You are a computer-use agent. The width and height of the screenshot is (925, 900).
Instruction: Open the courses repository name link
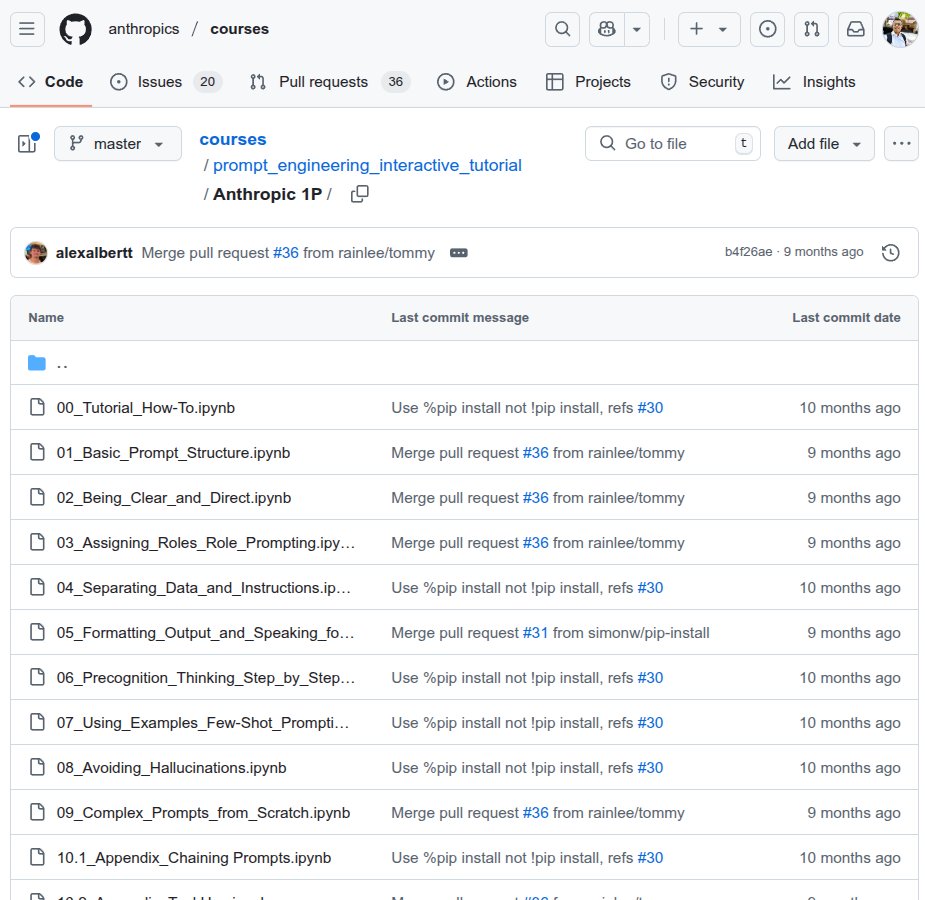[240, 29]
